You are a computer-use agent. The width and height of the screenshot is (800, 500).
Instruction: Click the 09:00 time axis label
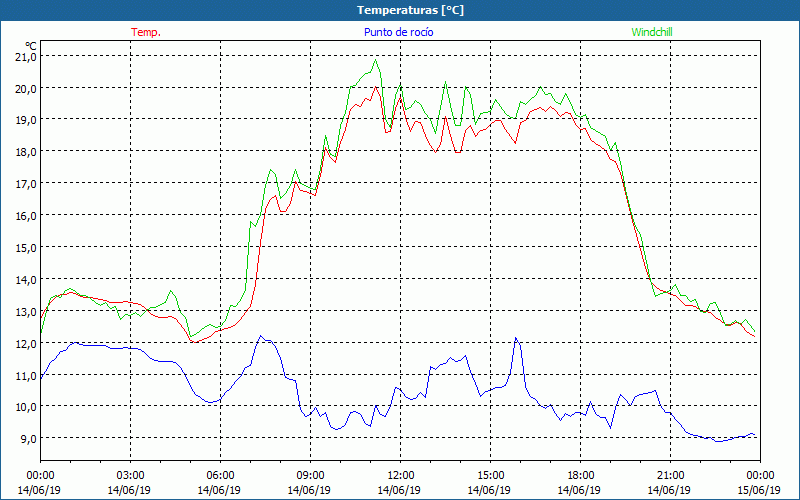point(310,476)
